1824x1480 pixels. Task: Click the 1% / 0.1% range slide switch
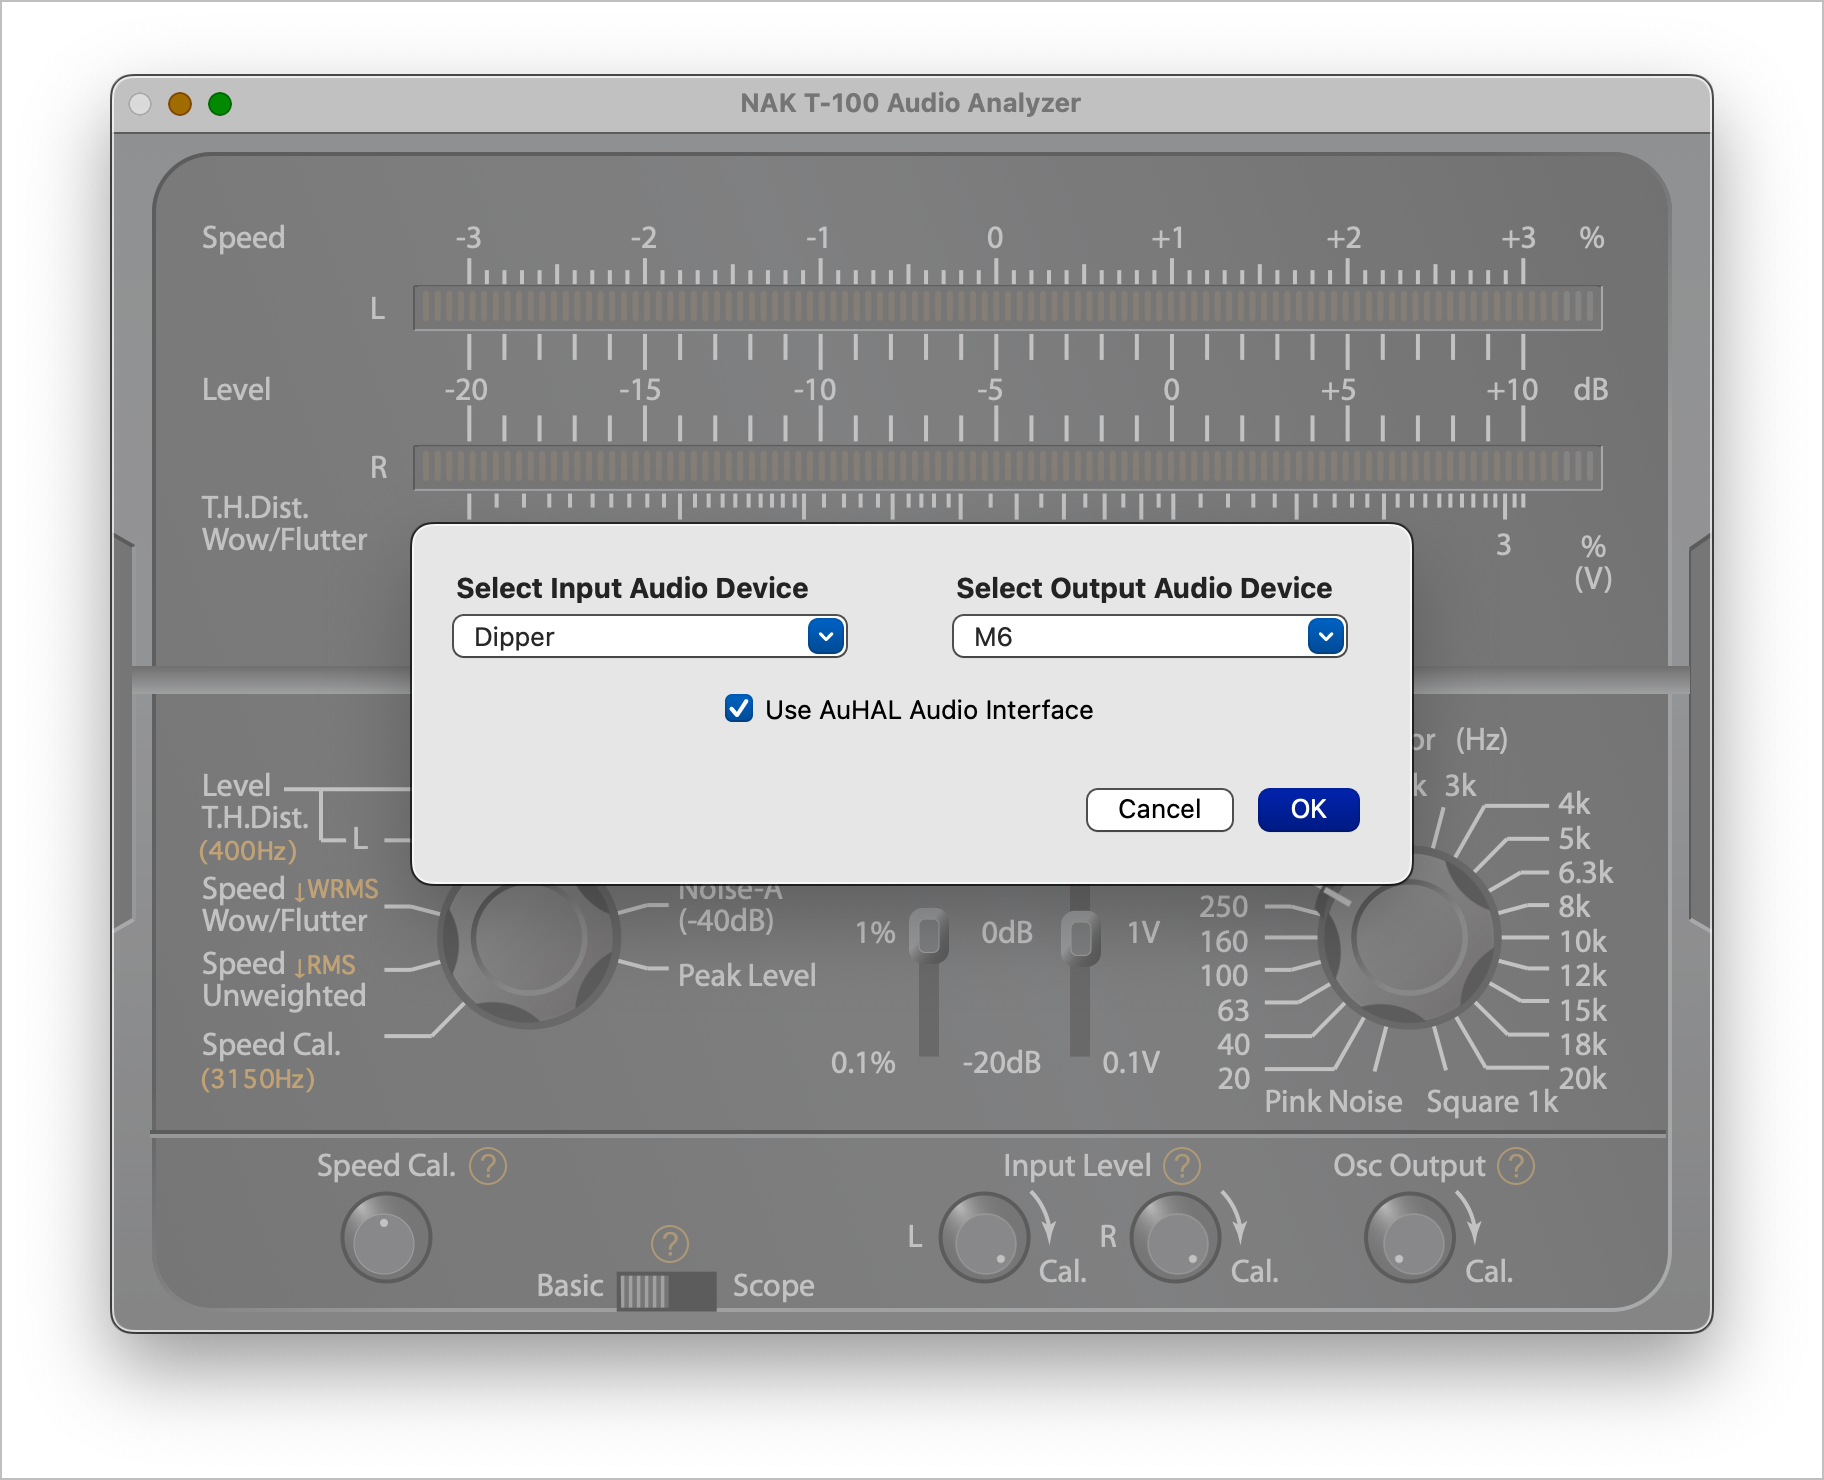929,936
